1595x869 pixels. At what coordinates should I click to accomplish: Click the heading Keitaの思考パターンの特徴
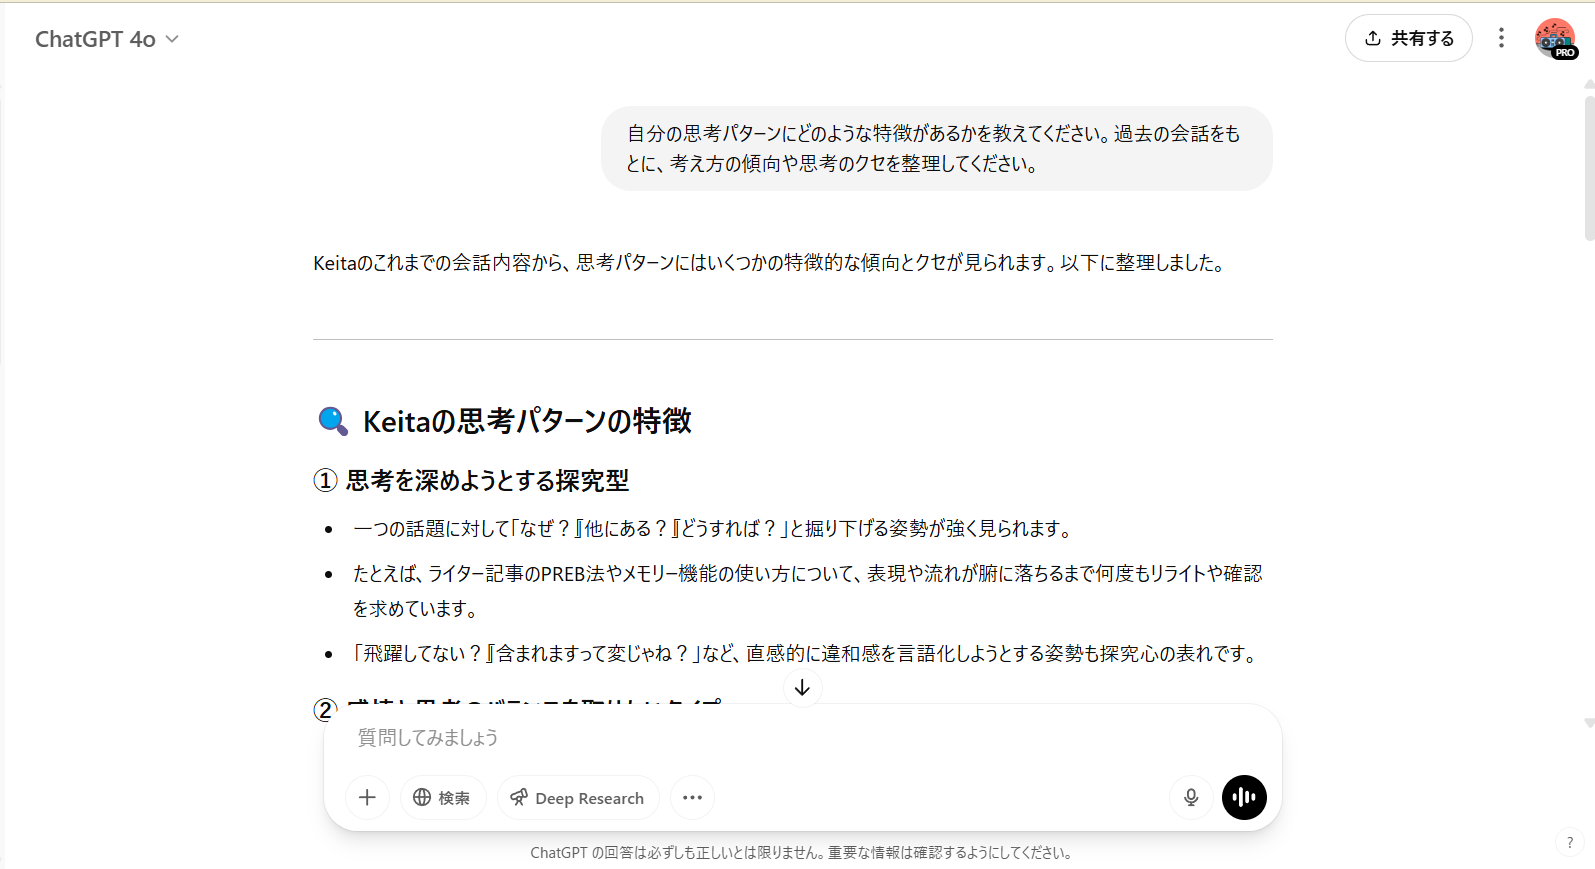coord(527,421)
